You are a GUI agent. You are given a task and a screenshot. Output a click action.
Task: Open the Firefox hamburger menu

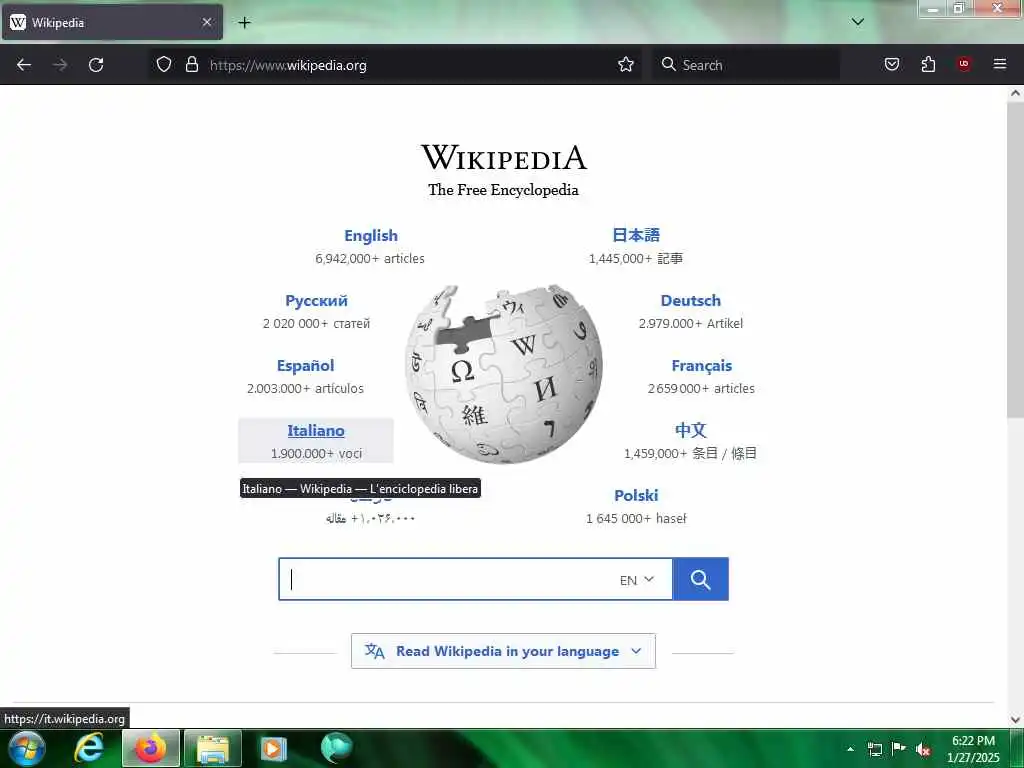pos(1000,64)
